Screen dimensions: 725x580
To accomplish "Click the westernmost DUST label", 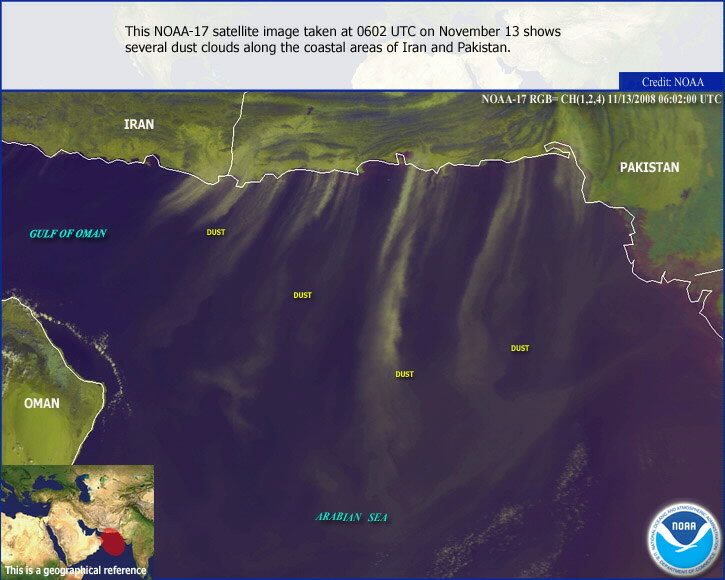I will pos(216,233).
